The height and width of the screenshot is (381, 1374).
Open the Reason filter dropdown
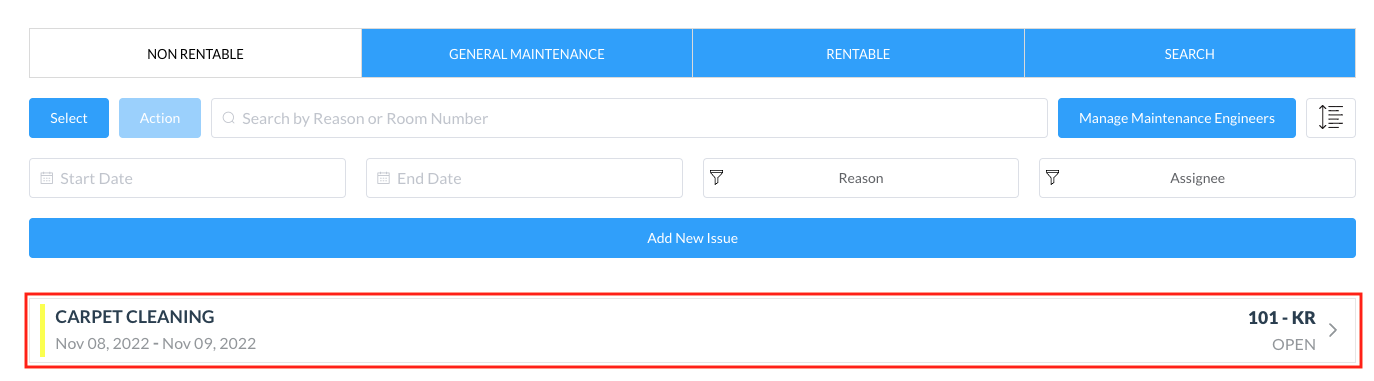tap(861, 178)
